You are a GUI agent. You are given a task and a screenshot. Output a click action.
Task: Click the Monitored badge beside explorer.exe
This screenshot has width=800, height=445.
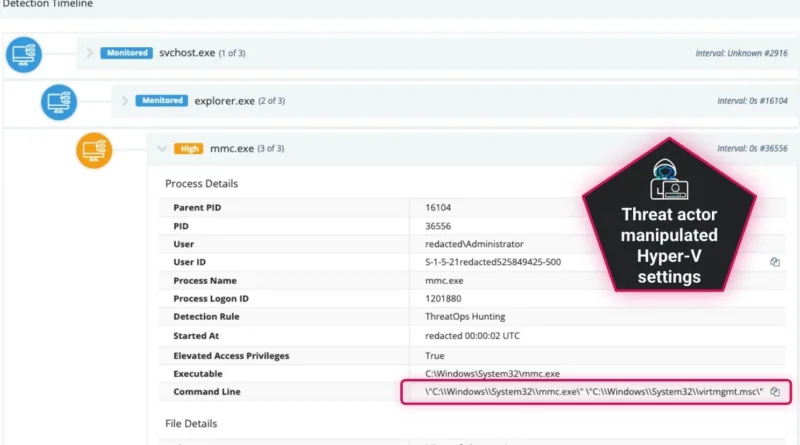click(x=161, y=101)
